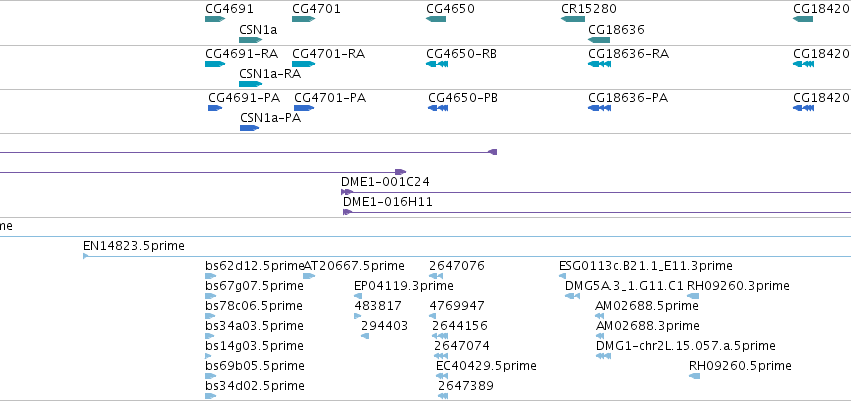Click the bs34a03.5prime EST

coord(209,336)
